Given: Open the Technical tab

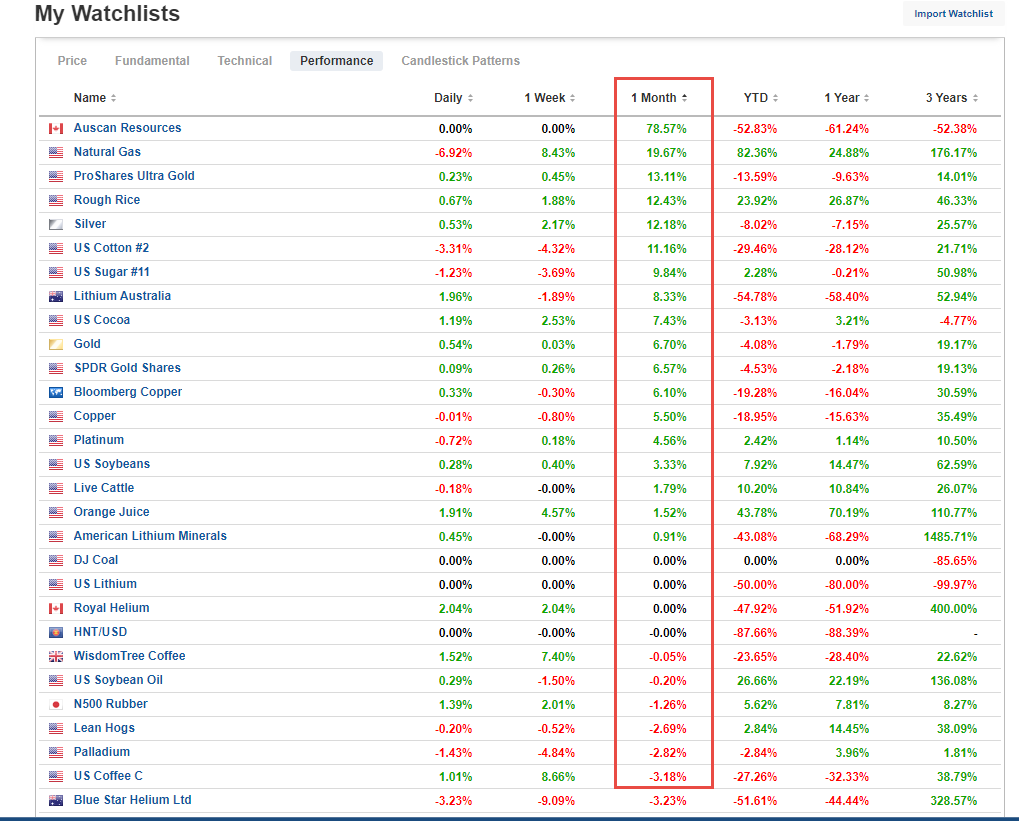Looking at the screenshot, I should [244, 61].
